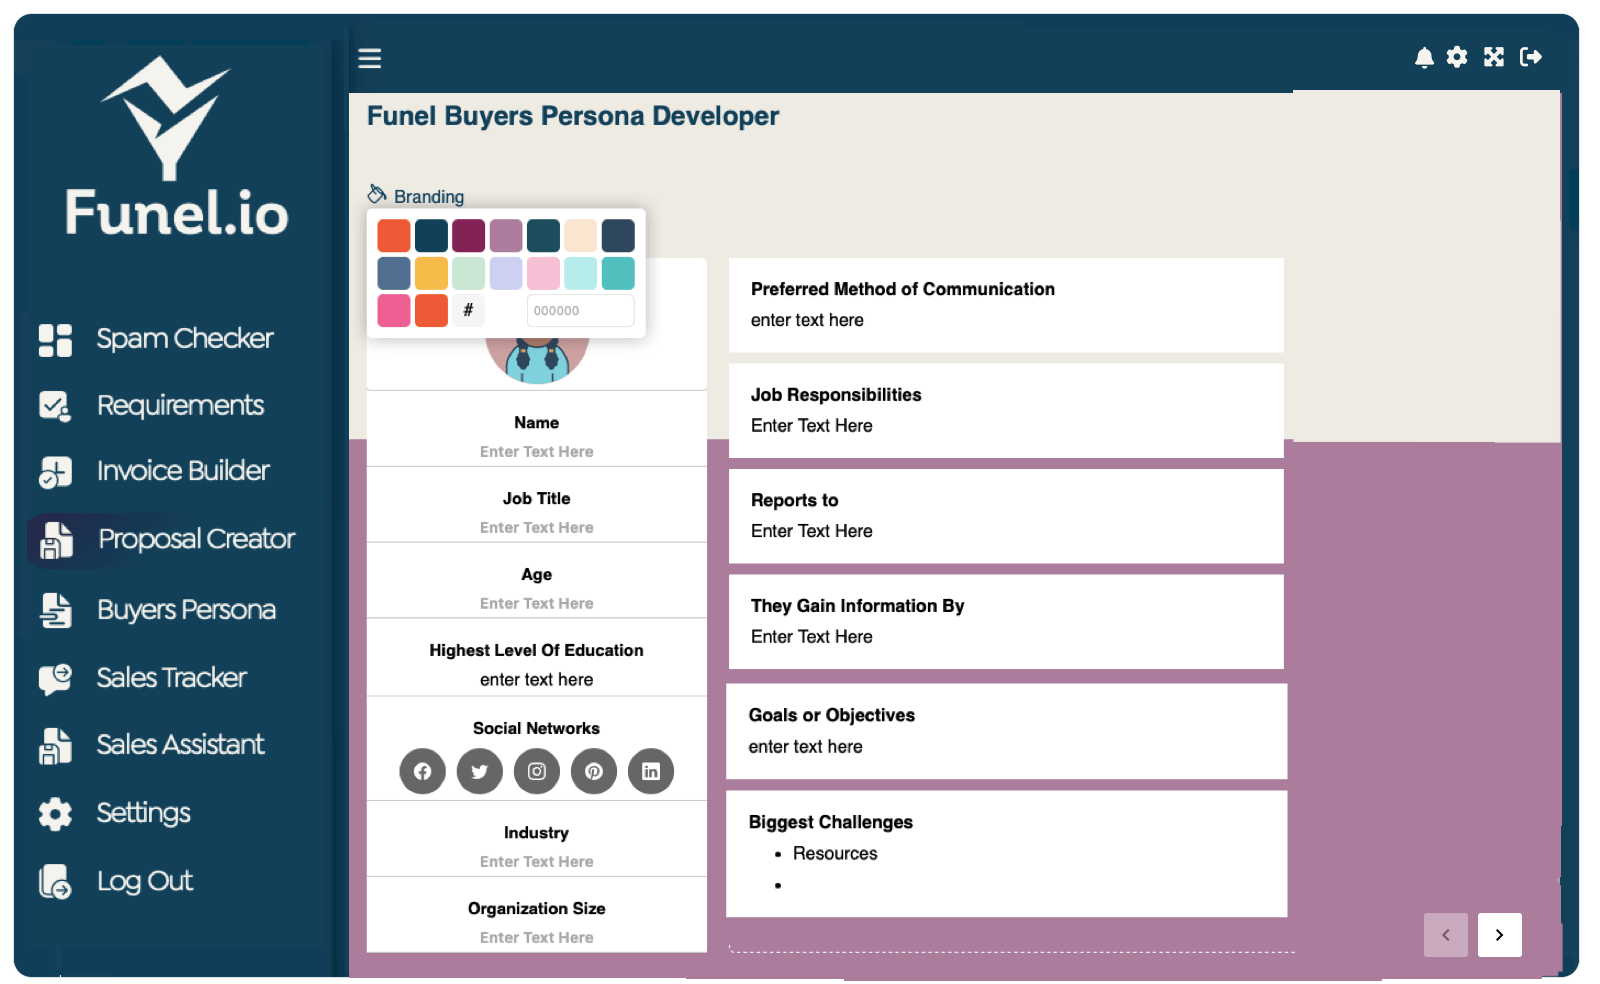Click the Facebook social network icon
1600x984 pixels.
pos(422,771)
